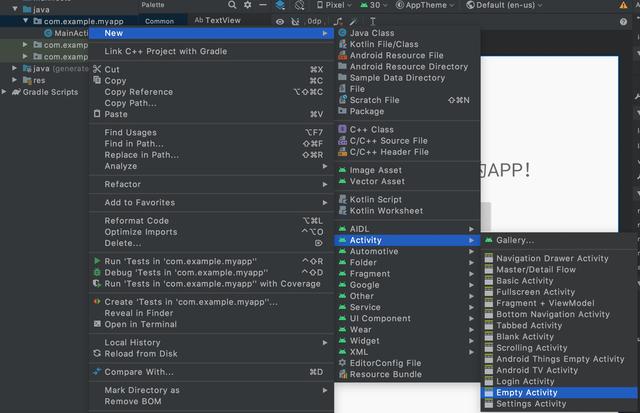640x413 pixels.
Task: Choose Navigation Drawer Activity
Action: tap(559, 258)
